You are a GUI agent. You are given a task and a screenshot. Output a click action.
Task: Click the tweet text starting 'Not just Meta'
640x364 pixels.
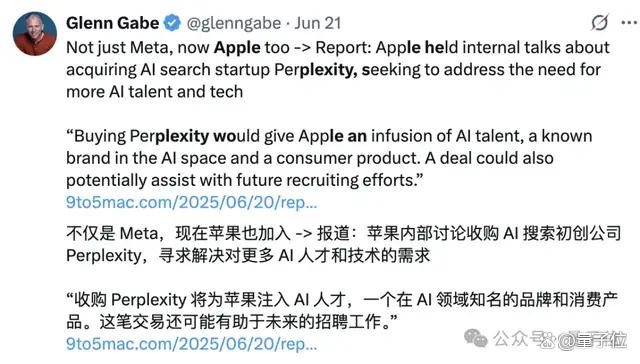(x=338, y=69)
